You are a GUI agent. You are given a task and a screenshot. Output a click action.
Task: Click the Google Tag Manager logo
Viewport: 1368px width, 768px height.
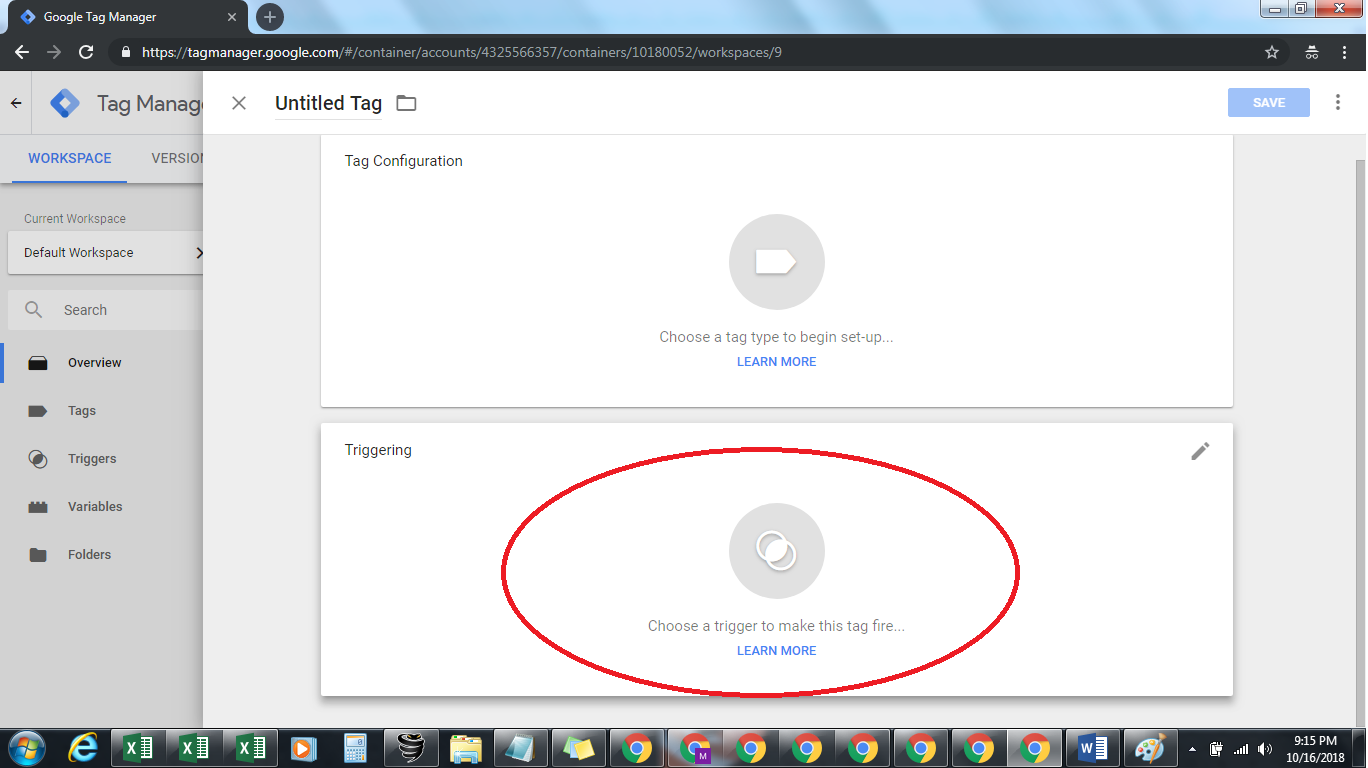point(65,103)
